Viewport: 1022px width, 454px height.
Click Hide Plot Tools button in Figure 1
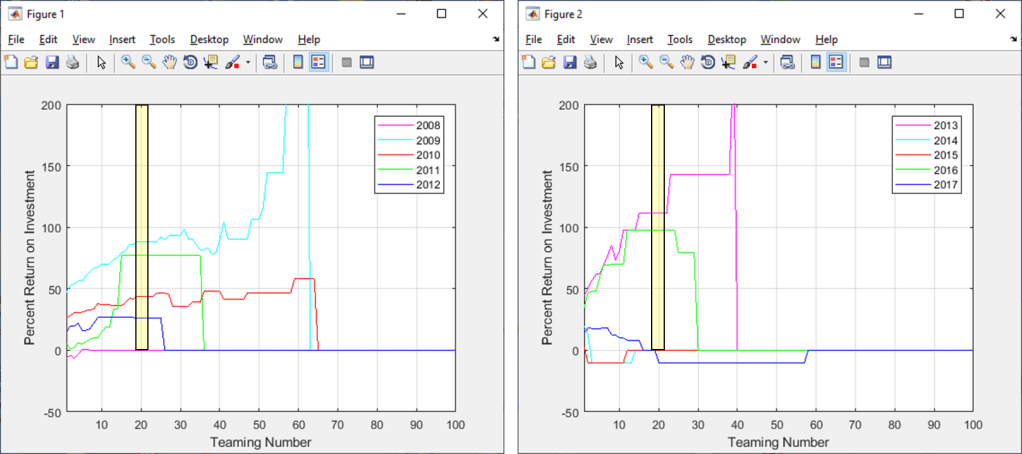[x=347, y=62]
